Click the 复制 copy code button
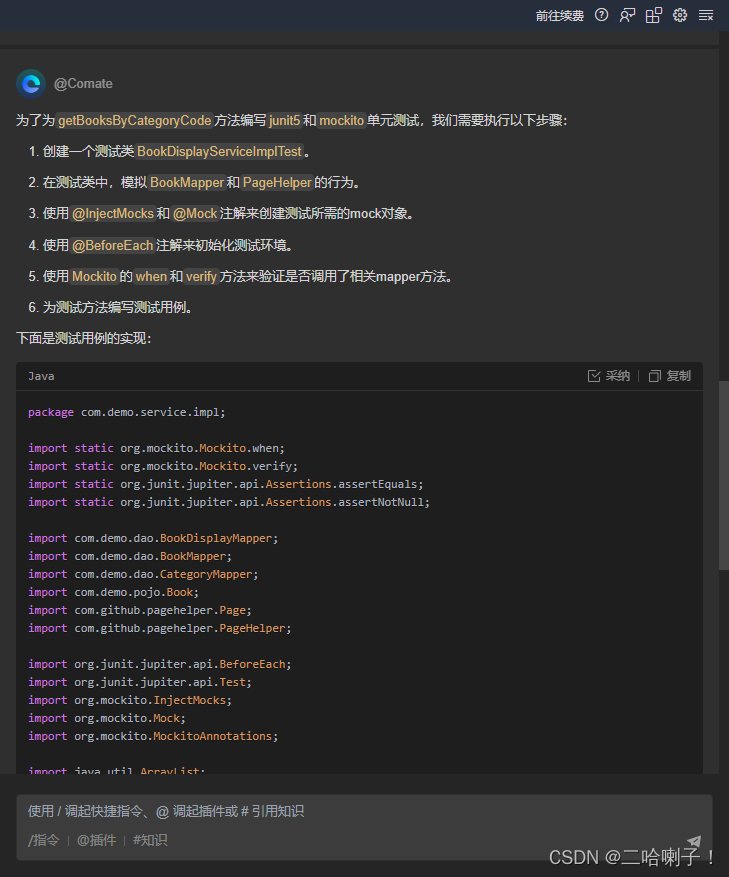Screen dimensions: 729x877 point(670,376)
